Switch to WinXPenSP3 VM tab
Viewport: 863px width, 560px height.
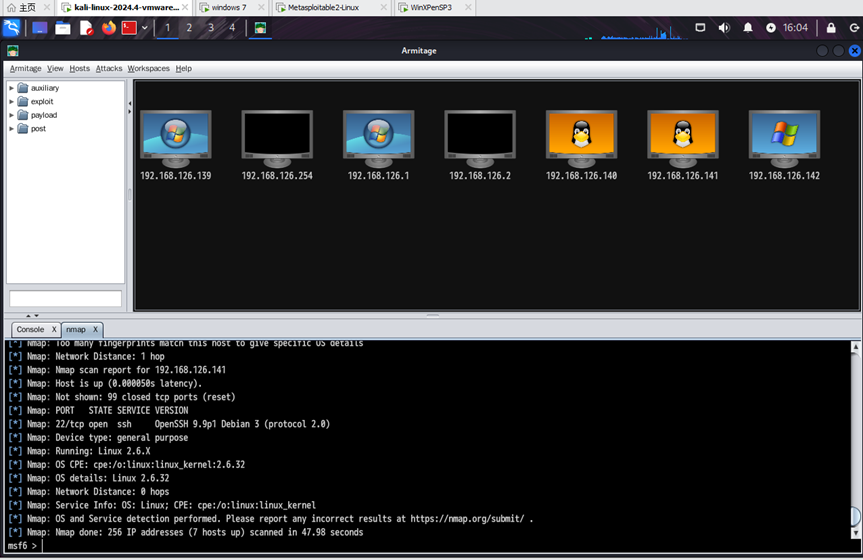tap(431, 8)
